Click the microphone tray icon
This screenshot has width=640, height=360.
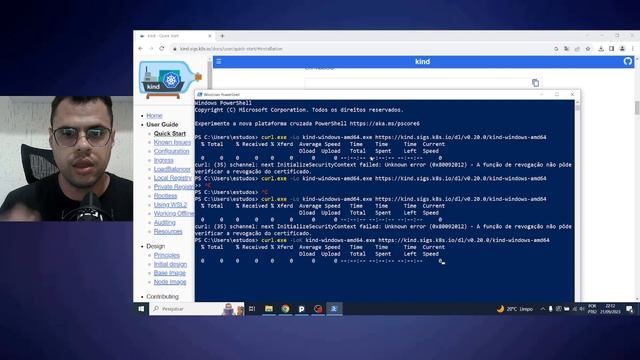click(x=551, y=309)
